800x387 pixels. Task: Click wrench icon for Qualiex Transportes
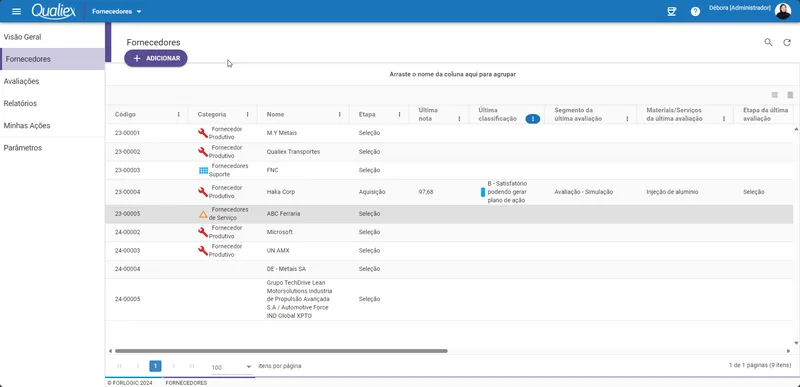[203, 151]
